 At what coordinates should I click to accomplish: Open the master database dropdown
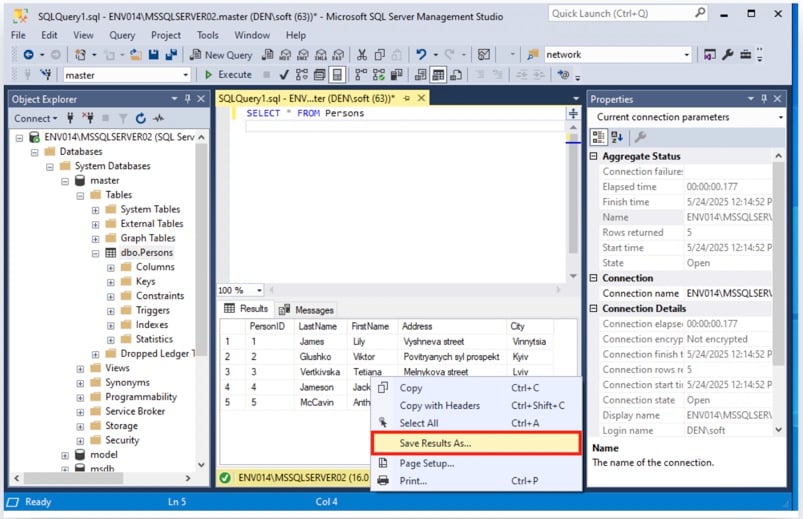185,75
